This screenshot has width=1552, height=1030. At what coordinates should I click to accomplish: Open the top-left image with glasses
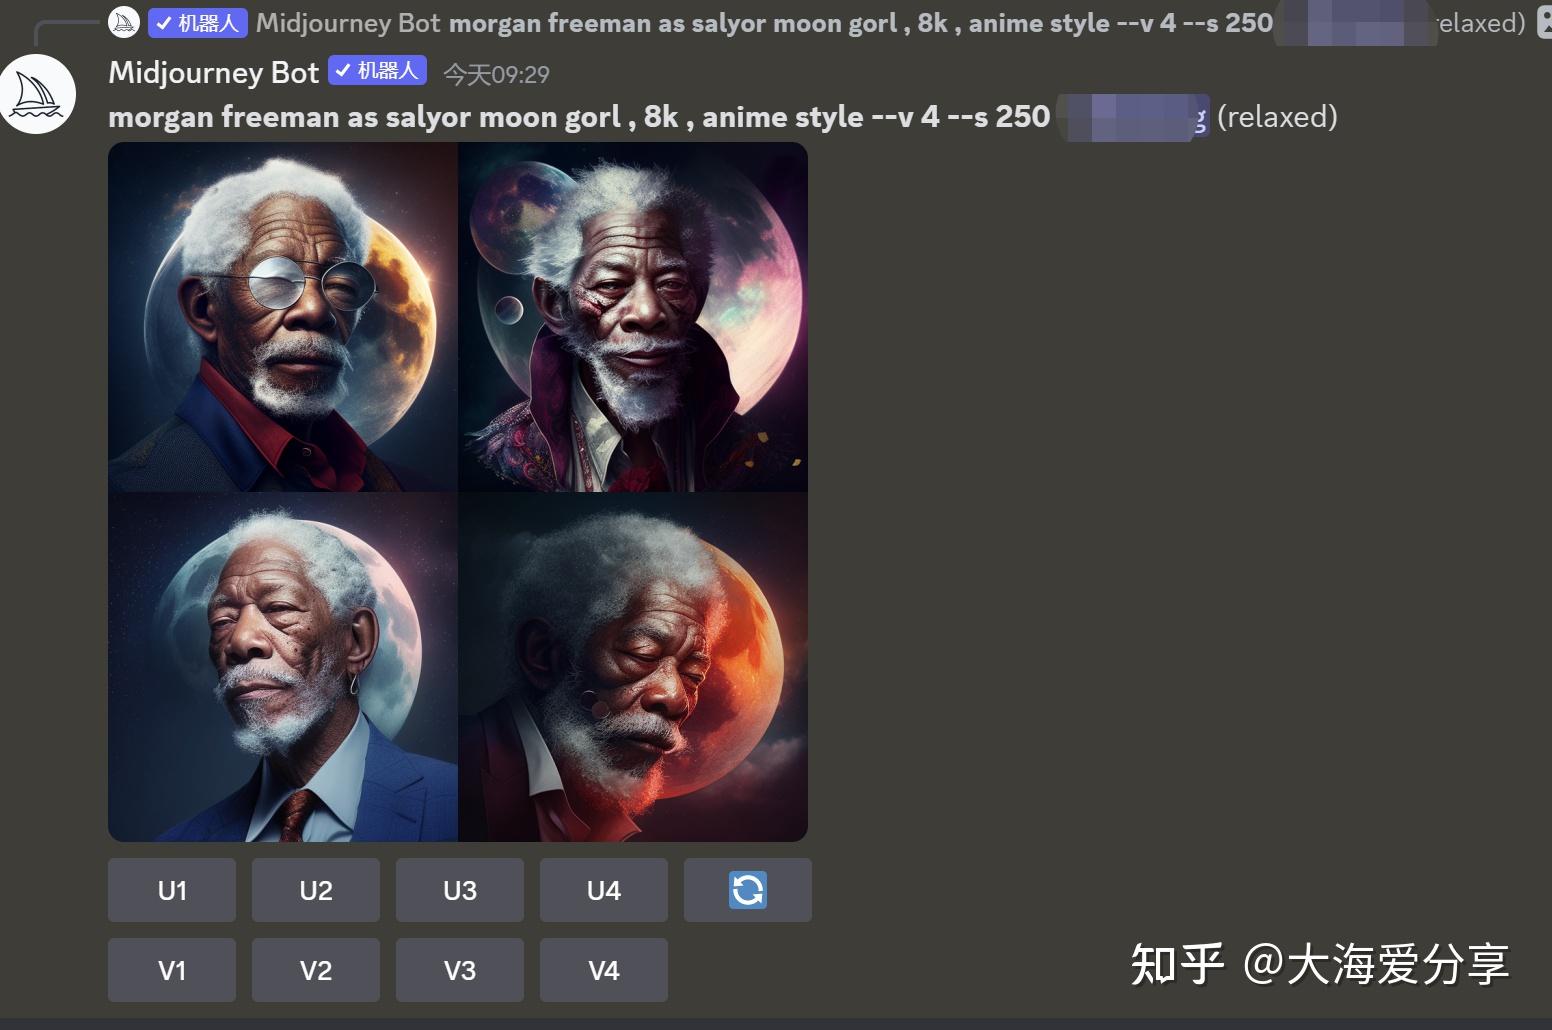pyautogui.click(x=283, y=317)
